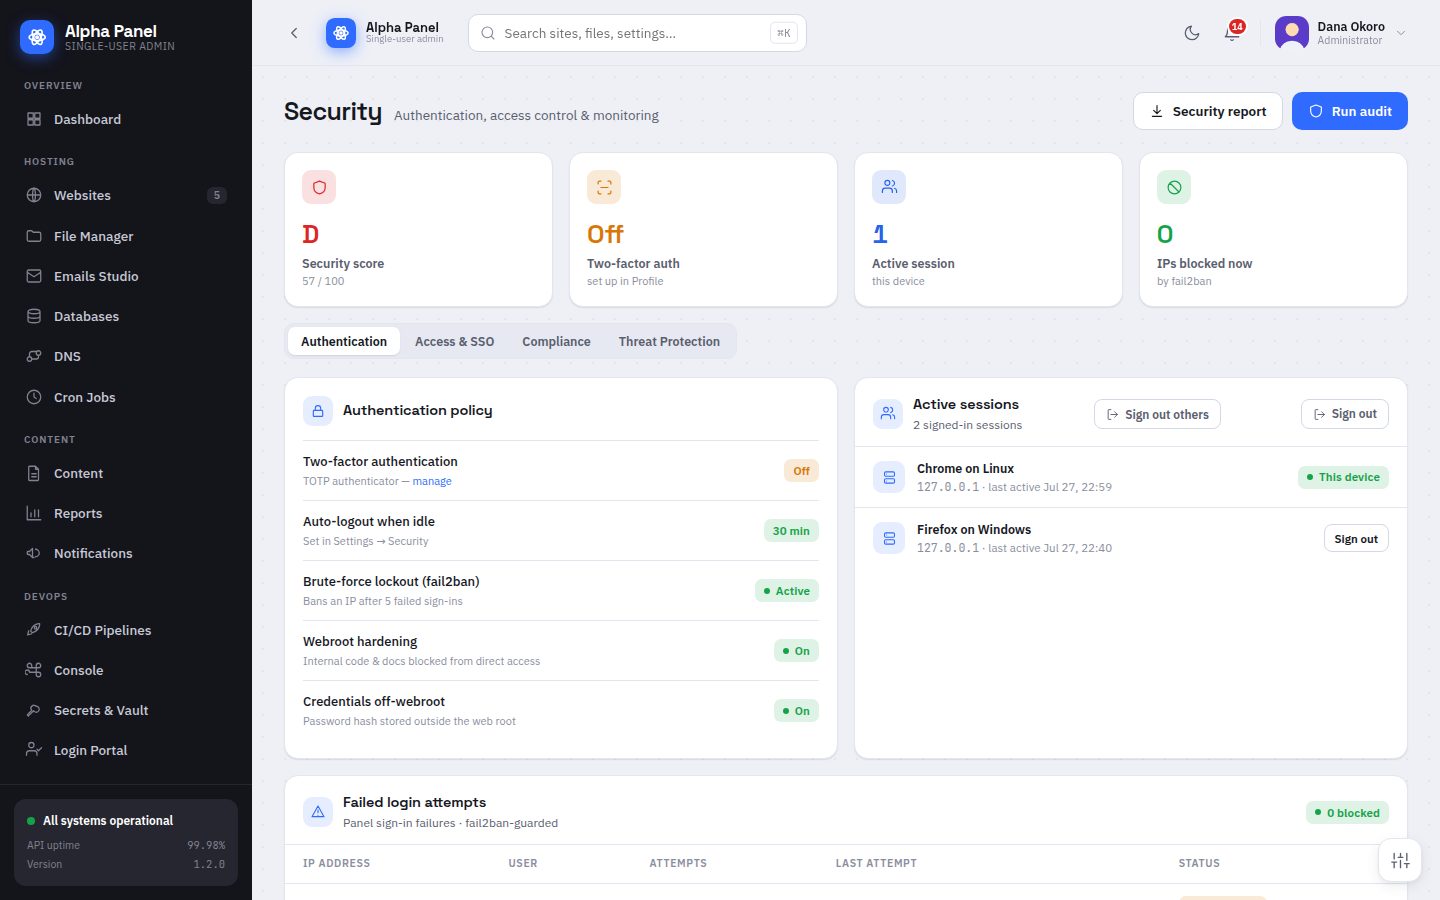1440x900 pixels.
Task: Click the Websites count badge 5
Action: click(x=217, y=195)
